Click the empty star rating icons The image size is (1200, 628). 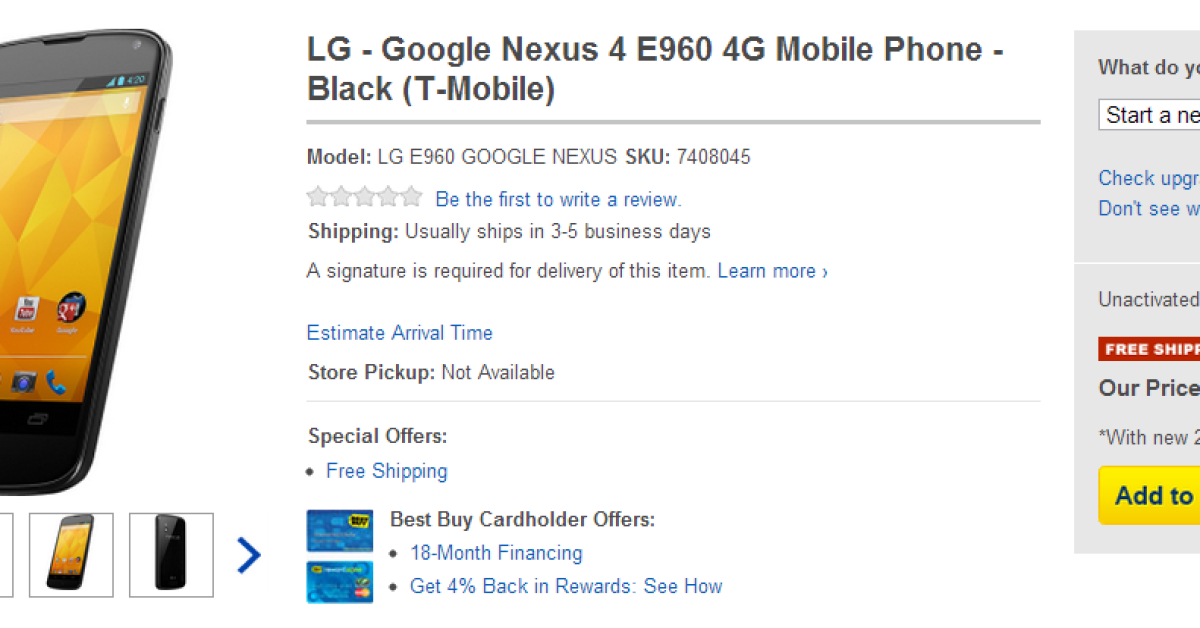(365, 198)
